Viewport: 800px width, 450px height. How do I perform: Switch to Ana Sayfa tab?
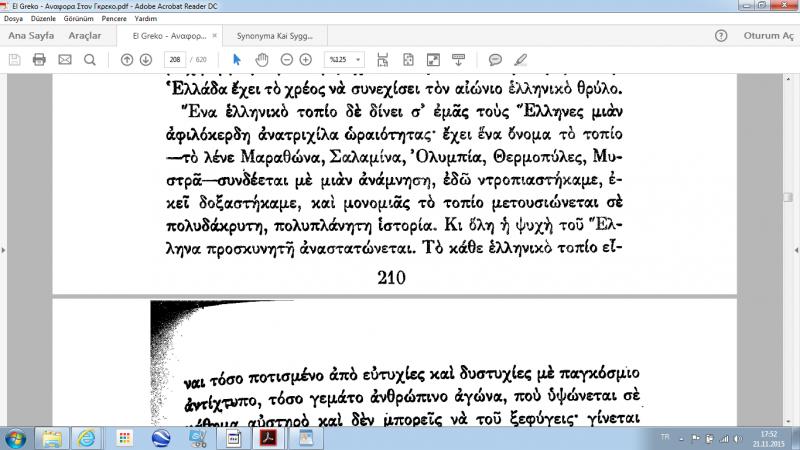tap(31, 36)
